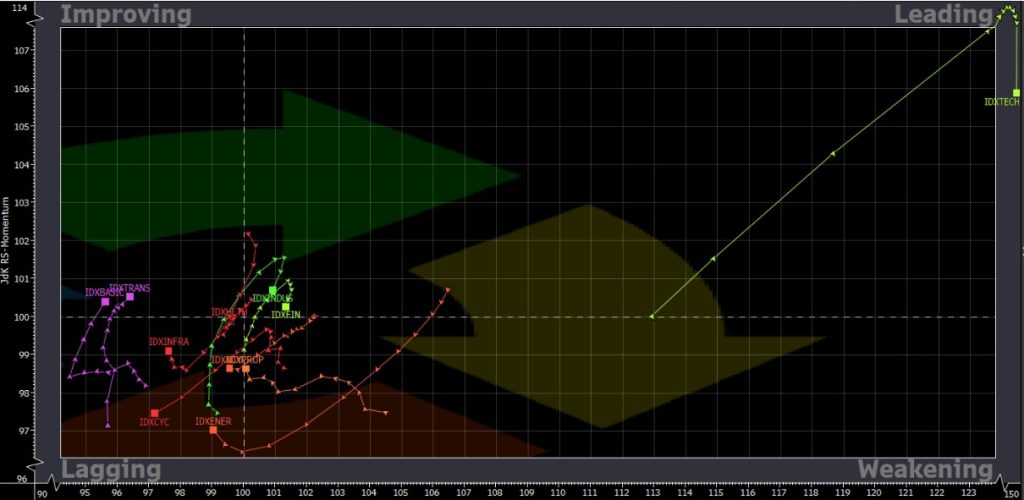Select the IDXPROP orange square marker
The image size is (1024, 500).
246,369
